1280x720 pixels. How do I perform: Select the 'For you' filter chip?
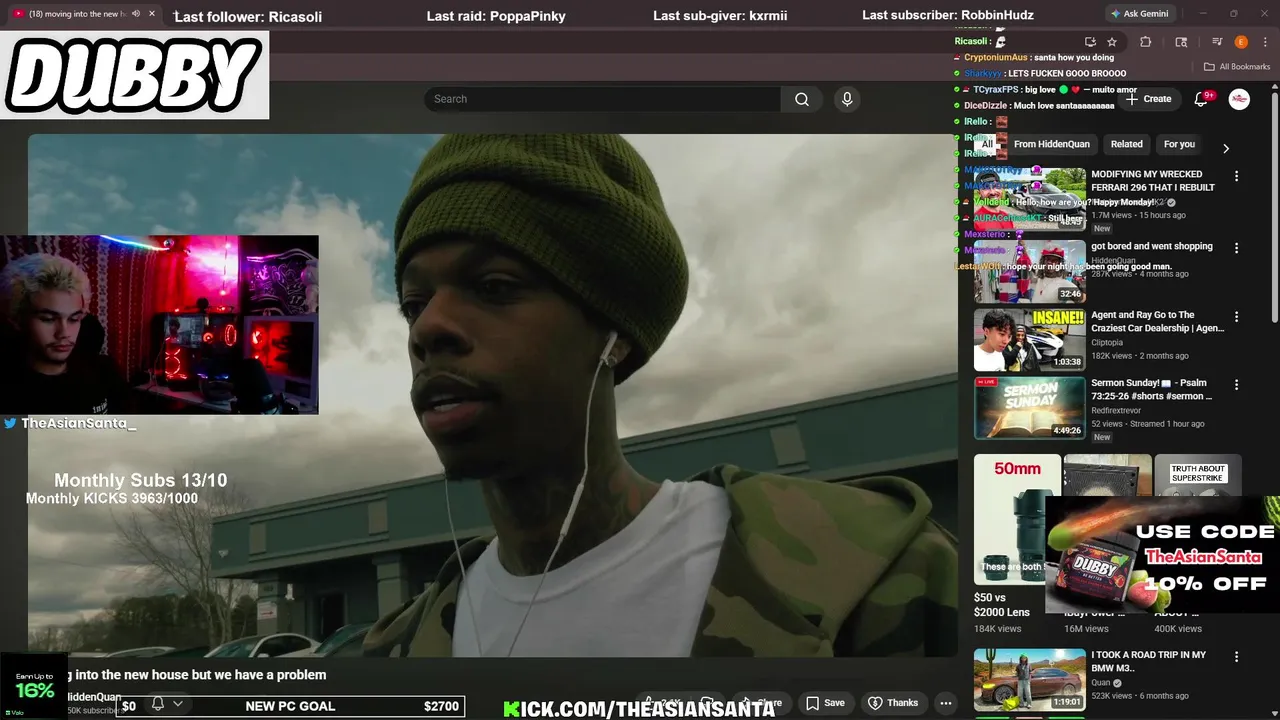pos(1179,144)
